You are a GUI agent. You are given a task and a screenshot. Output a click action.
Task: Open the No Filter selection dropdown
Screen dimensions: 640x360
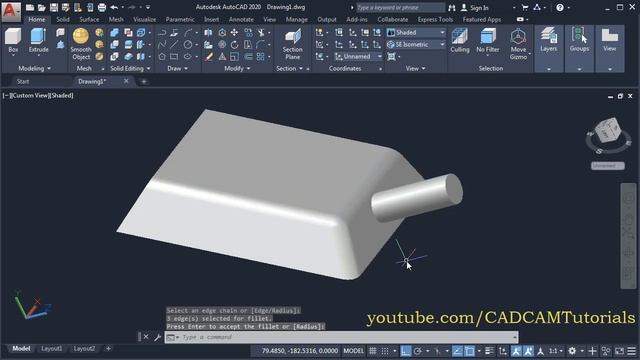pos(487,41)
